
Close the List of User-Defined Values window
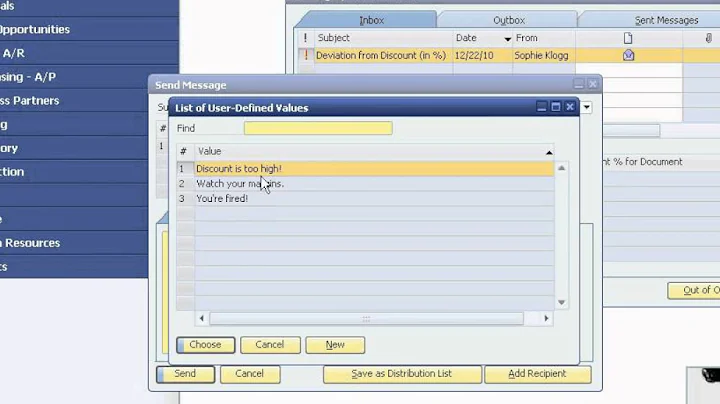[x=570, y=107]
